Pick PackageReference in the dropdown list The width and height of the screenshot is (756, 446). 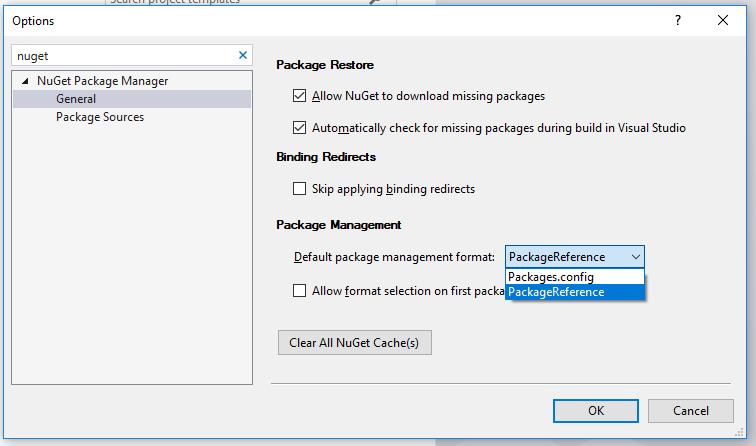556,292
